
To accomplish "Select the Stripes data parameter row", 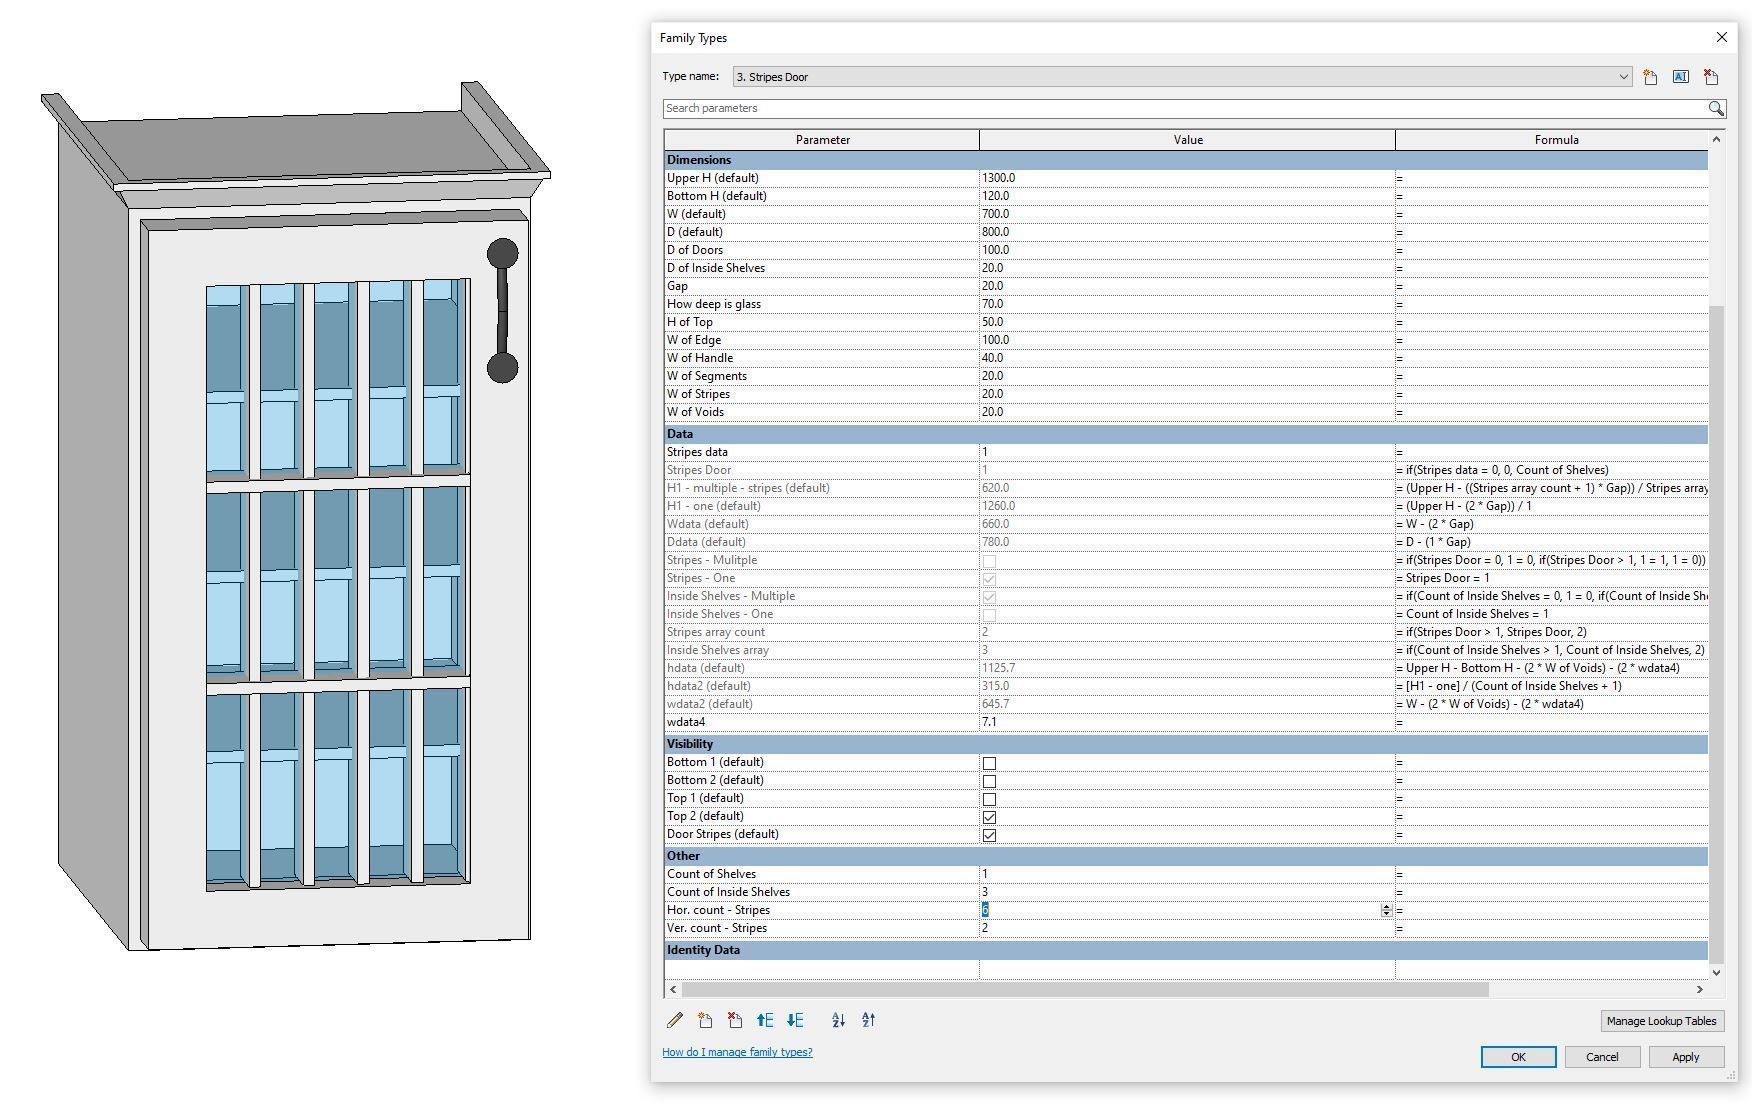I will (1186, 452).
